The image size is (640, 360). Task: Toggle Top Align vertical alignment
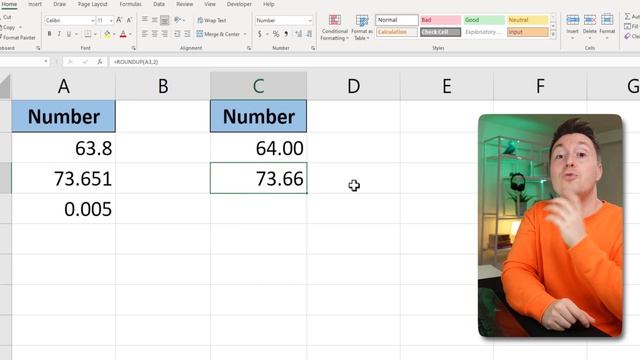click(x=145, y=20)
